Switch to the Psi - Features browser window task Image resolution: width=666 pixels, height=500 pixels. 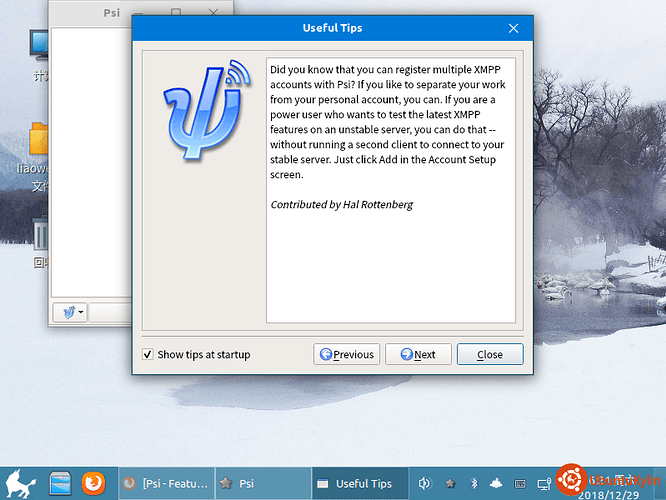(x=166, y=483)
